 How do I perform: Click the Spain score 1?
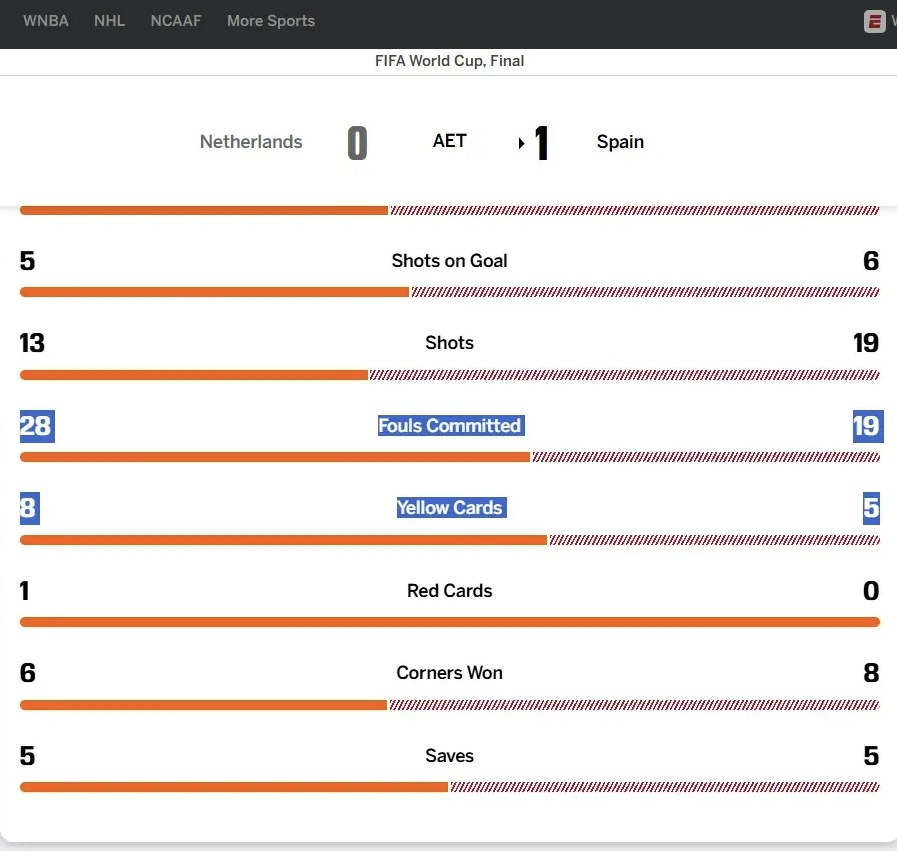pos(541,142)
